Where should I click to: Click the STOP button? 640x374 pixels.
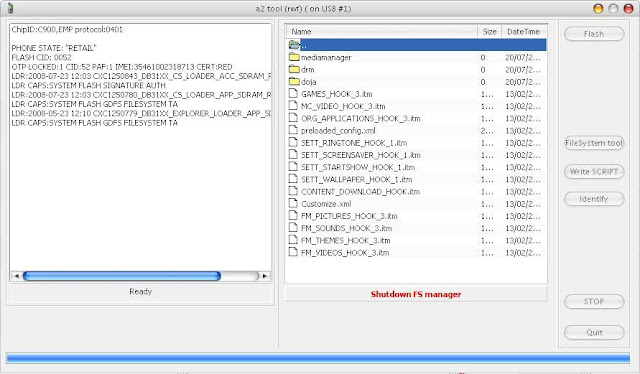[x=594, y=302]
